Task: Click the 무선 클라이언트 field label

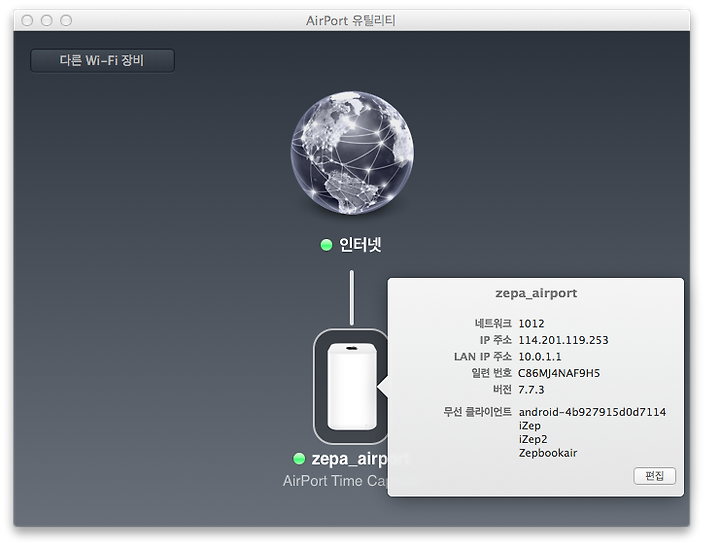Action: 477,412
